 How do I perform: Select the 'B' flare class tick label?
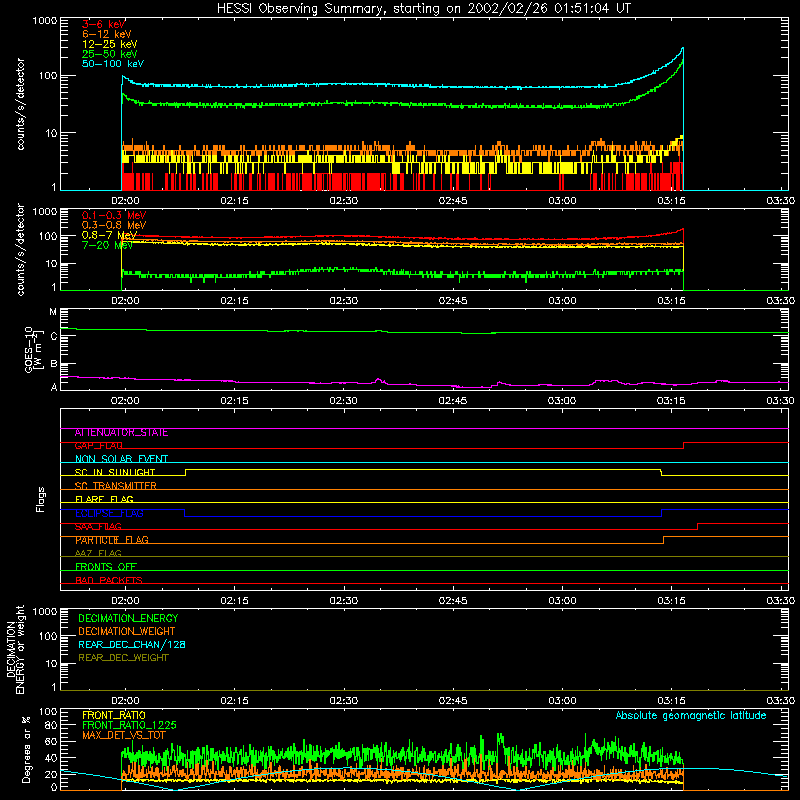54,364
